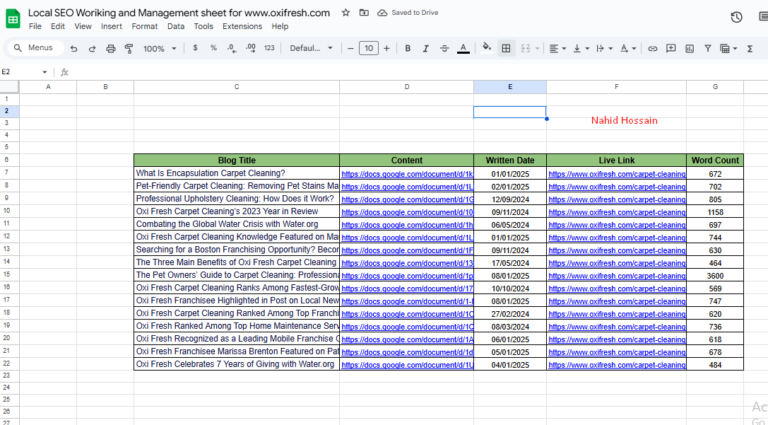
Task: Click the table views icon
Action: coord(725,48)
